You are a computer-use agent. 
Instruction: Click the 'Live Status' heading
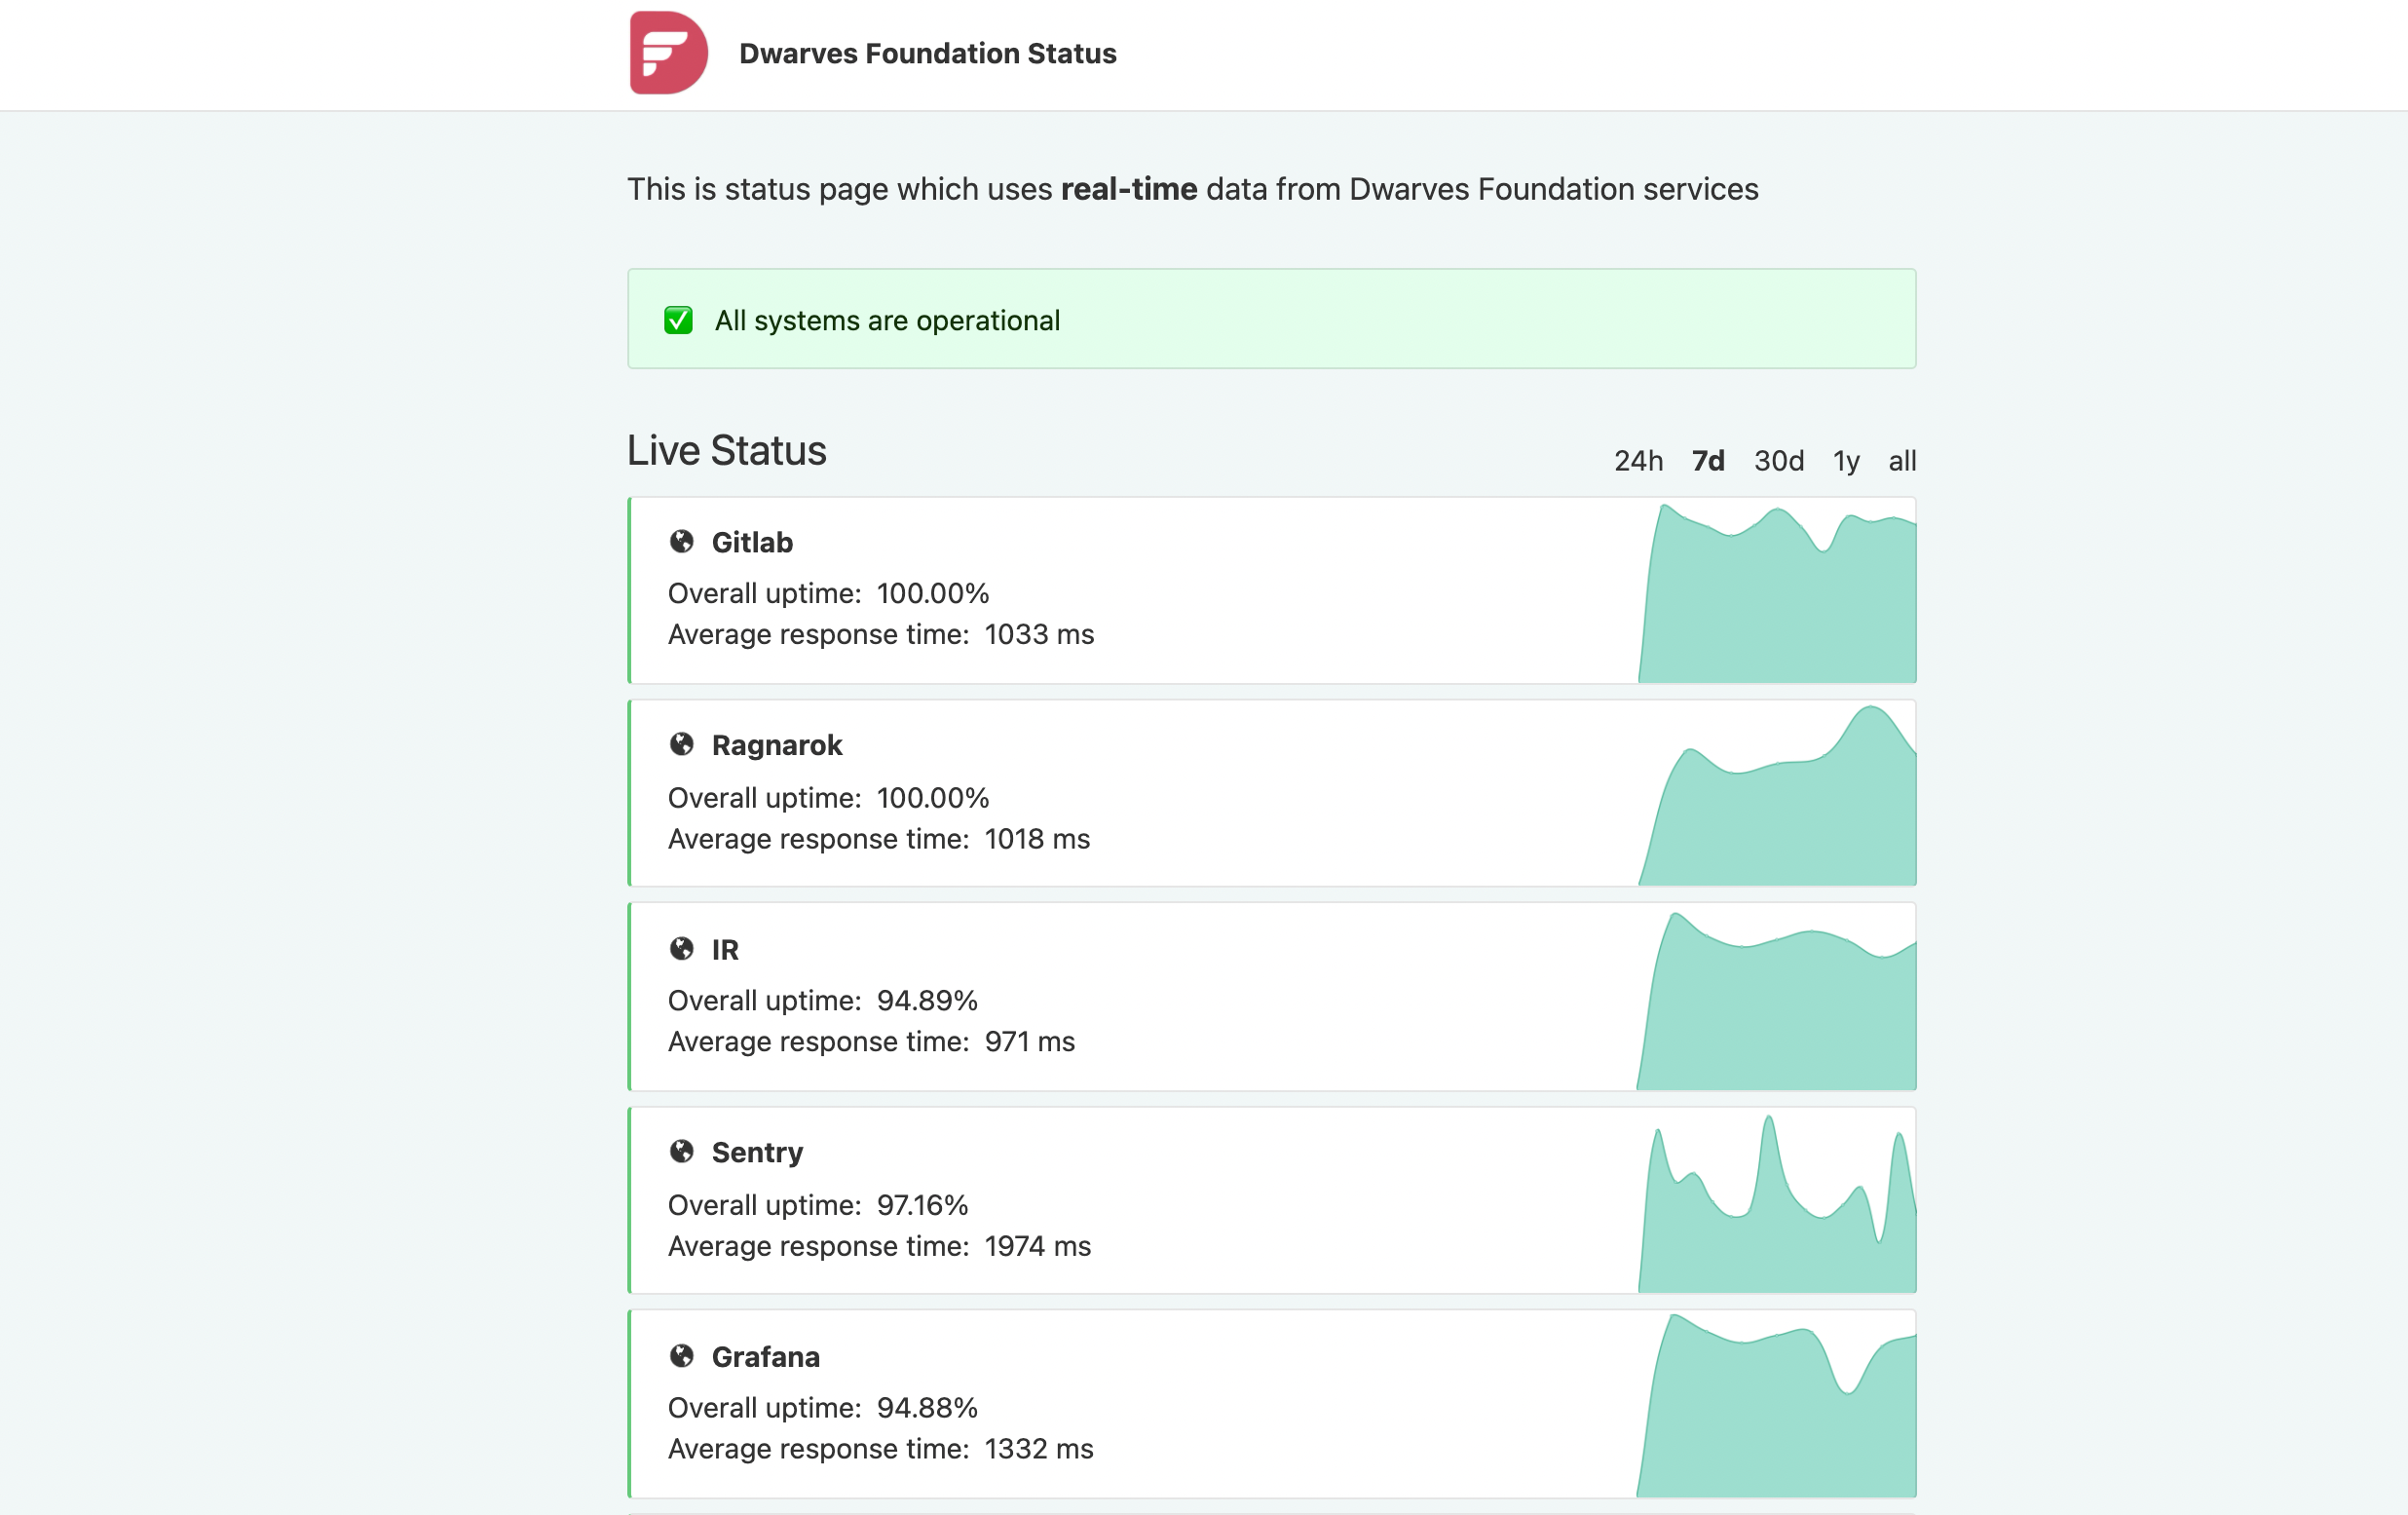tap(727, 450)
